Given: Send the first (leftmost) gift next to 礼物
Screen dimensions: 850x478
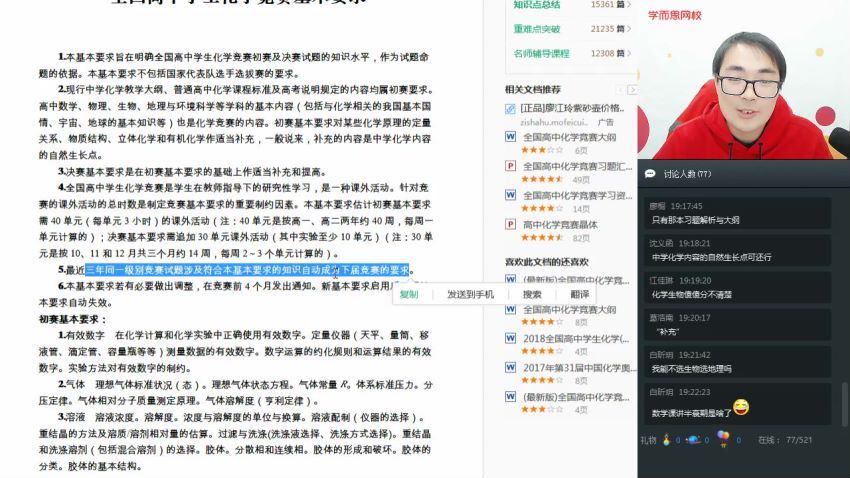Looking at the screenshot, I should point(666,440).
